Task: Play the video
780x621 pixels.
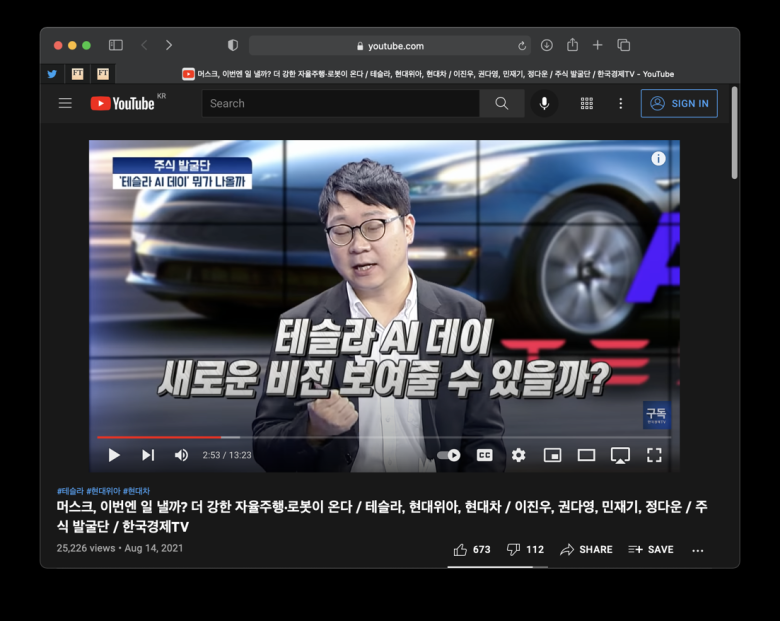Action: (114, 455)
